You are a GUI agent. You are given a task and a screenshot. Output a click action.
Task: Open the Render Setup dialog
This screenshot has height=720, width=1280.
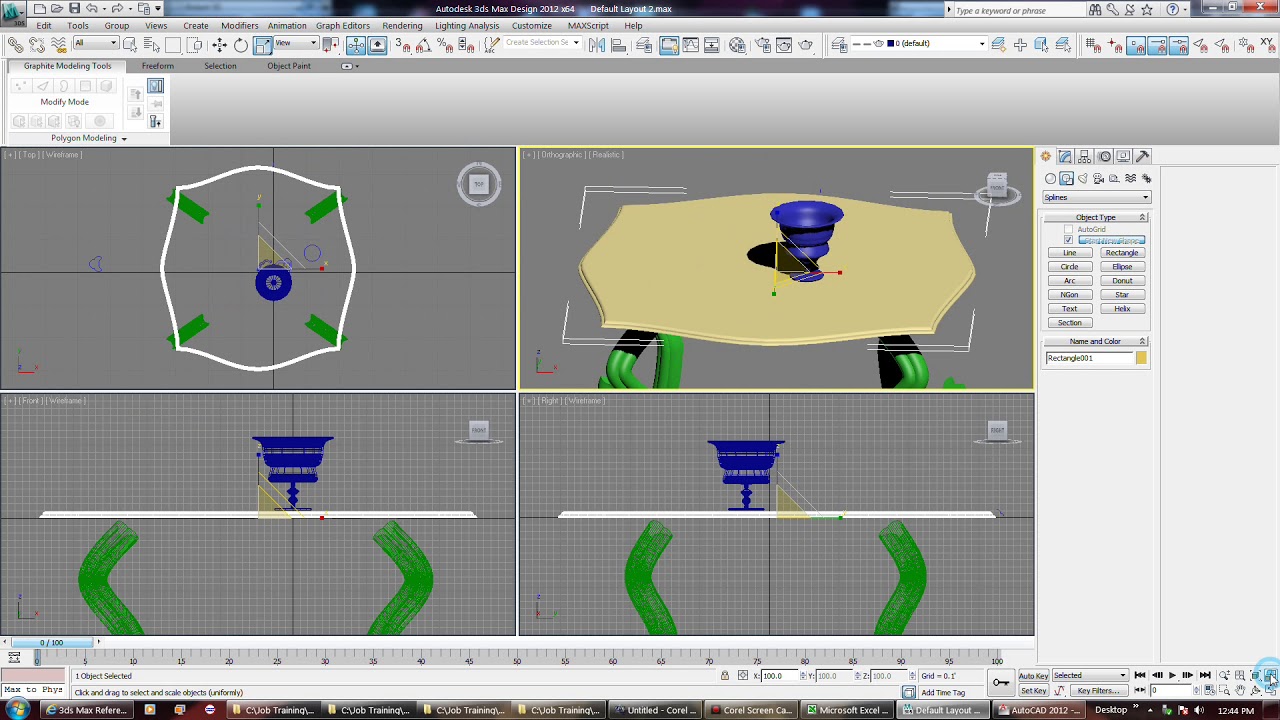763,45
